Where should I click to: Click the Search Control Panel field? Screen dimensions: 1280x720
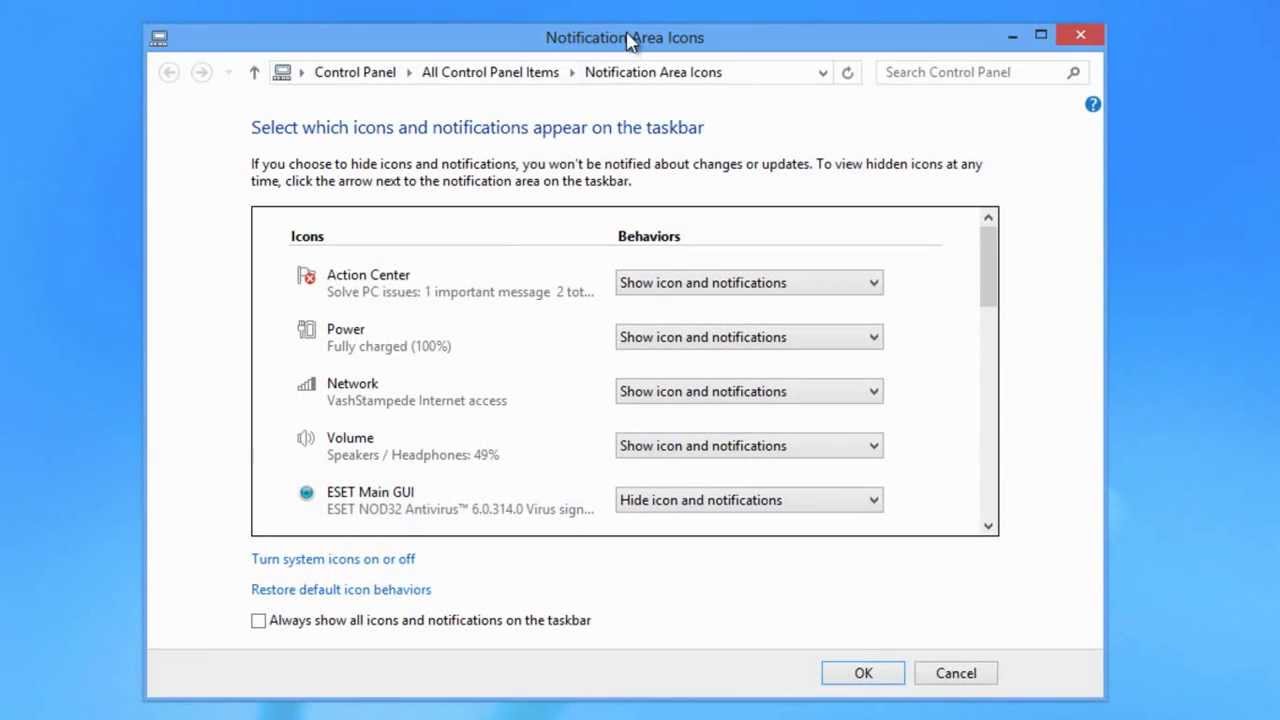point(970,72)
